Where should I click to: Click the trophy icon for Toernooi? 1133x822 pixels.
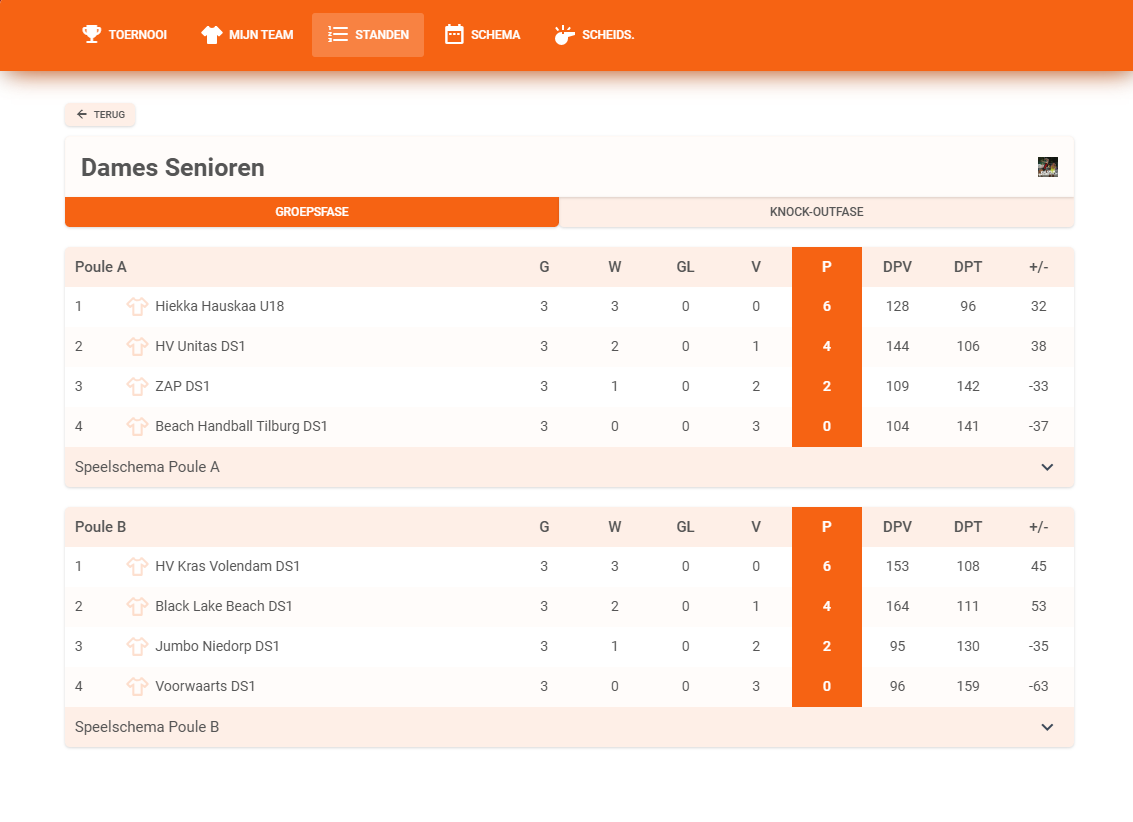pos(92,34)
